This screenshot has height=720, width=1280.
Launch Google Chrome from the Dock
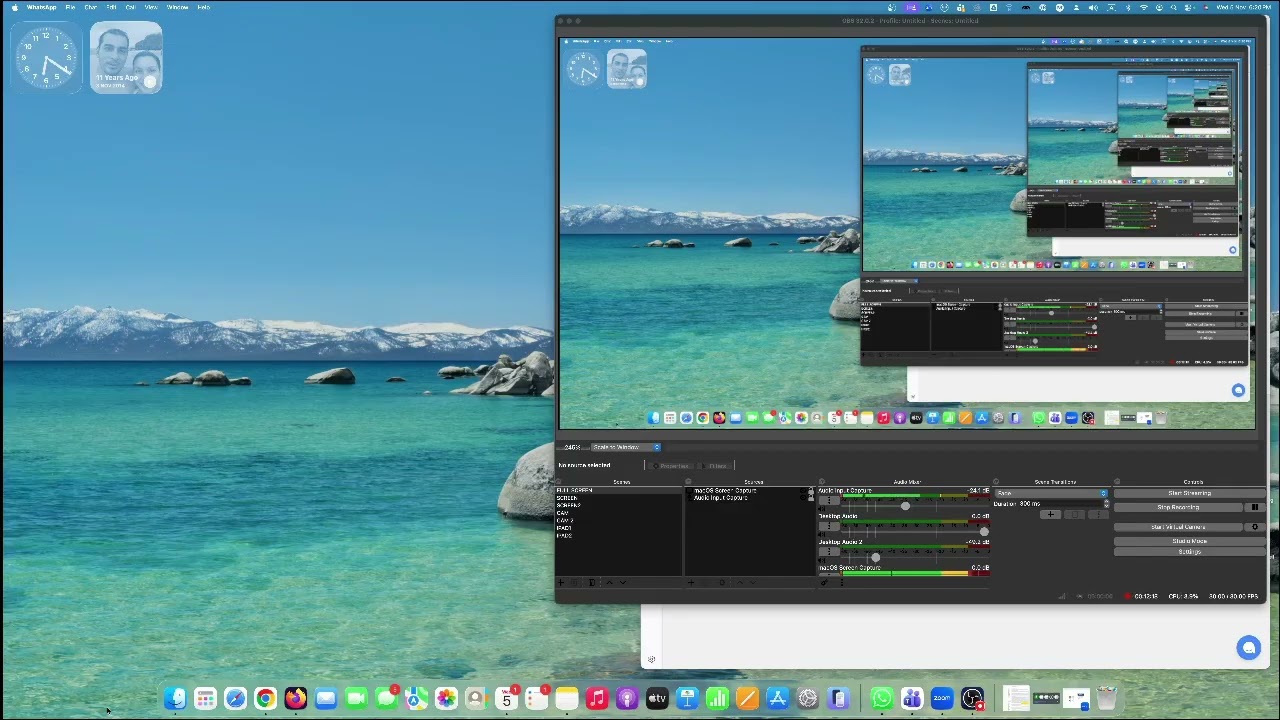(265, 698)
